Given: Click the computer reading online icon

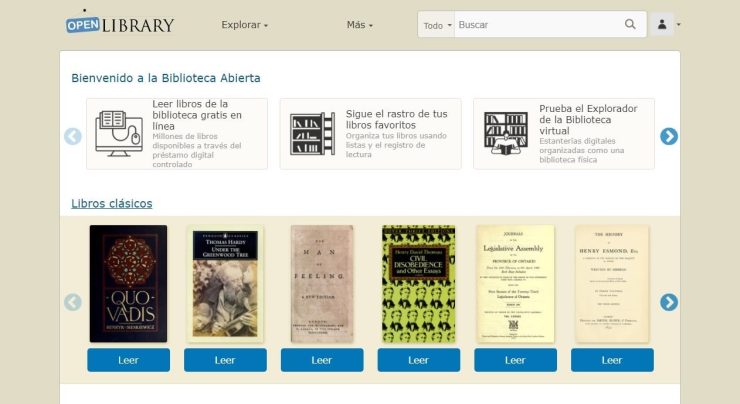Looking at the screenshot, I should click(x=119, y=134).
